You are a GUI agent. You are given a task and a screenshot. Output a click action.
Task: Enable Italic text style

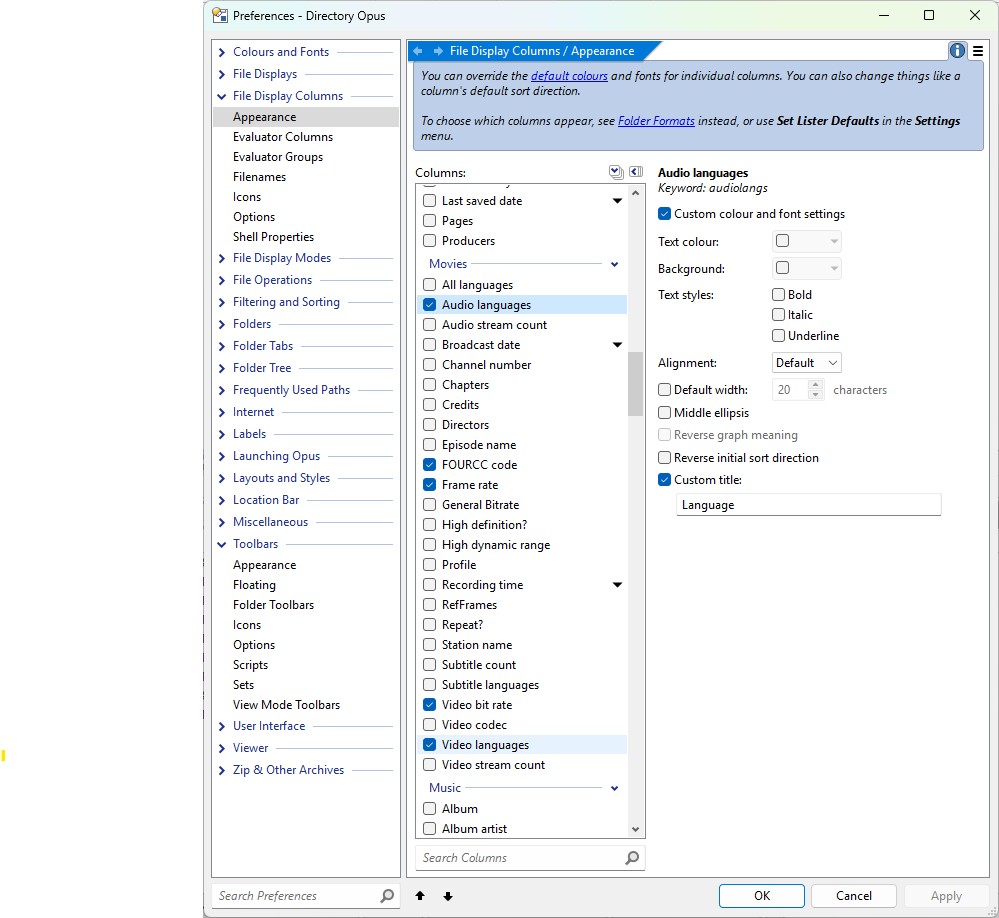point(778,315)
